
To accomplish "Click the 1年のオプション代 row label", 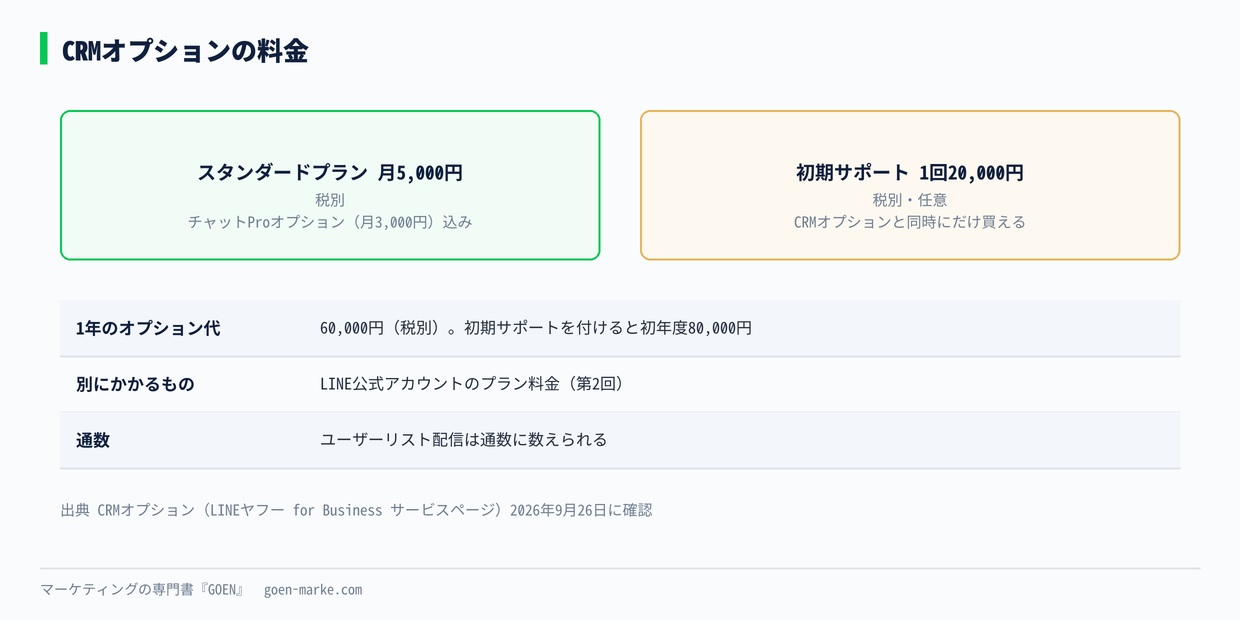I will (148, 328).
